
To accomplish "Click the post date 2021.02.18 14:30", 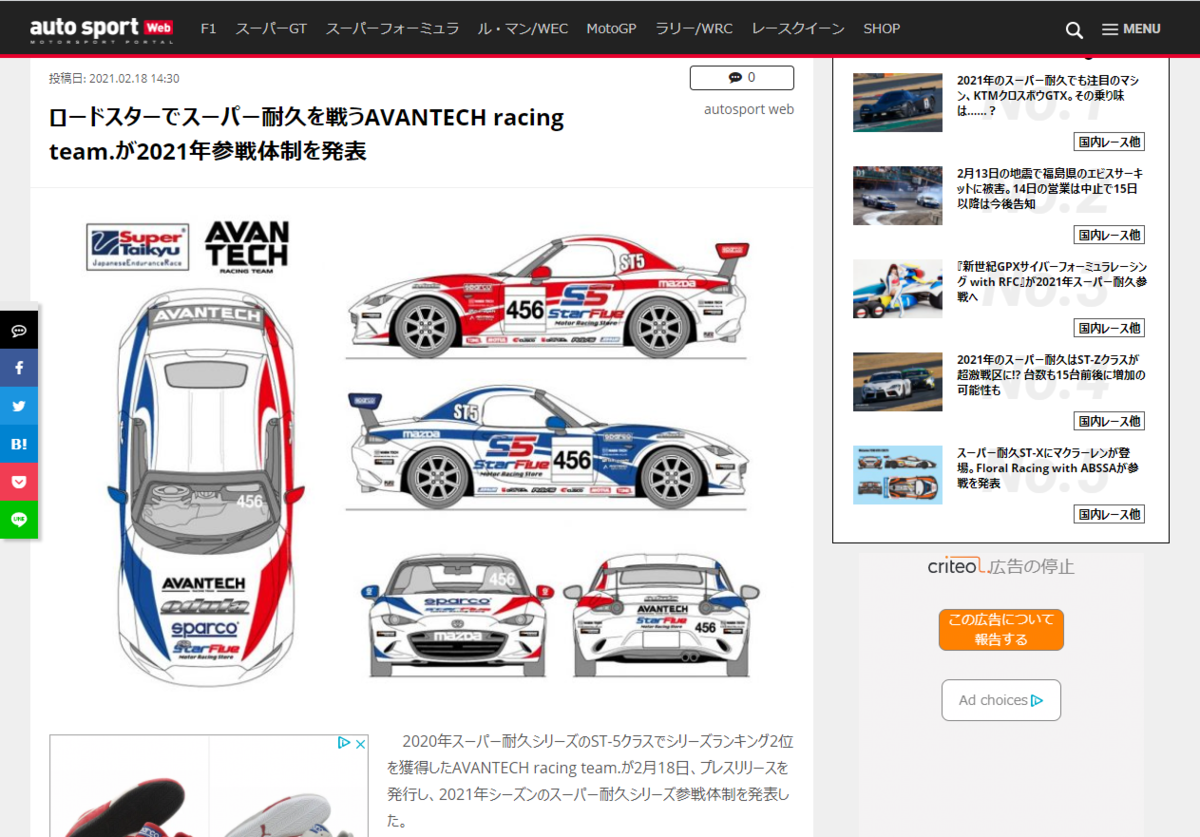I will point(114,78).
